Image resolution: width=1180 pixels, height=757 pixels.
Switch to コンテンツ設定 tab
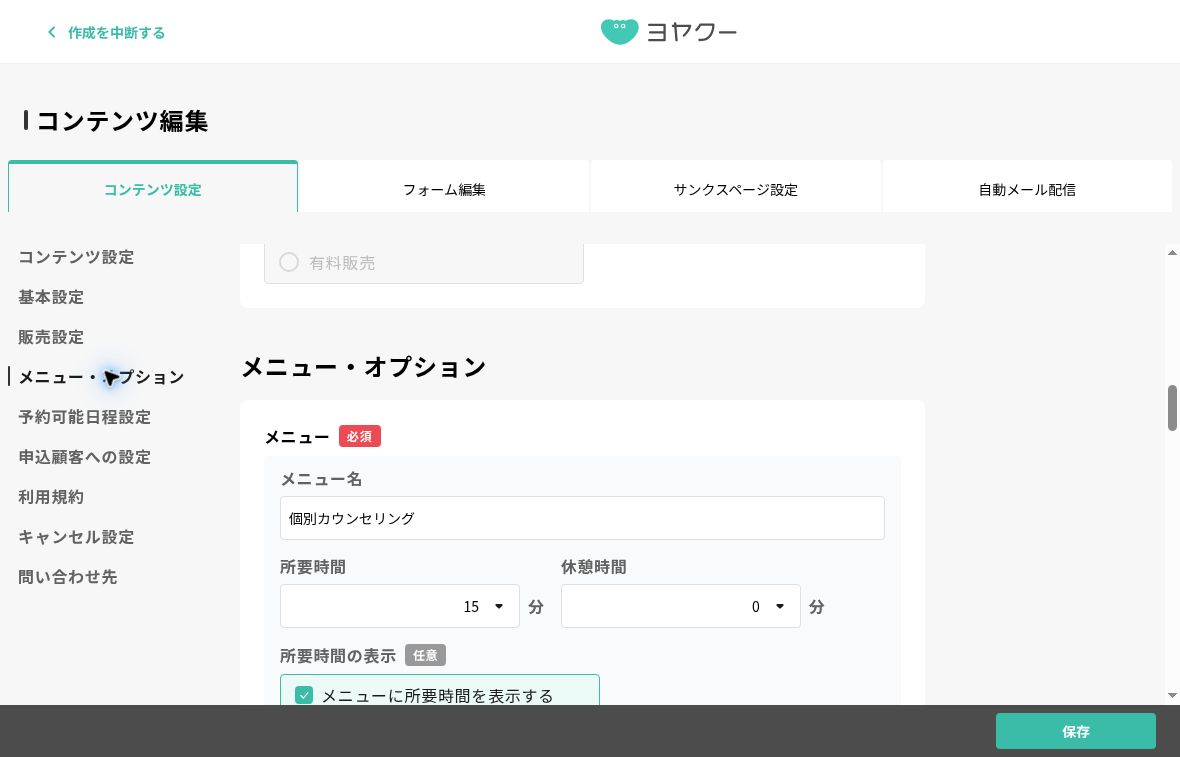(x=153, y=189)
